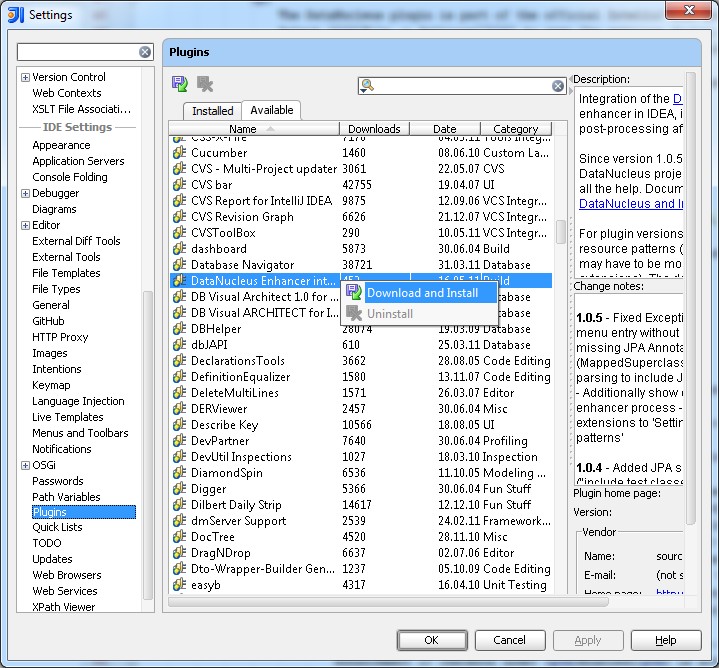The width and height of the screenshot is (719, 668).
Task: Click the Dilbert Daily Strip plugin icon
Action: tap(179, 504)
